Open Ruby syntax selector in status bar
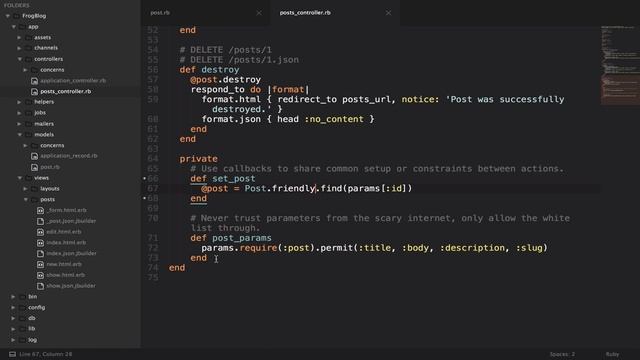This screenshot has width=640, height=360. (612, 354)
